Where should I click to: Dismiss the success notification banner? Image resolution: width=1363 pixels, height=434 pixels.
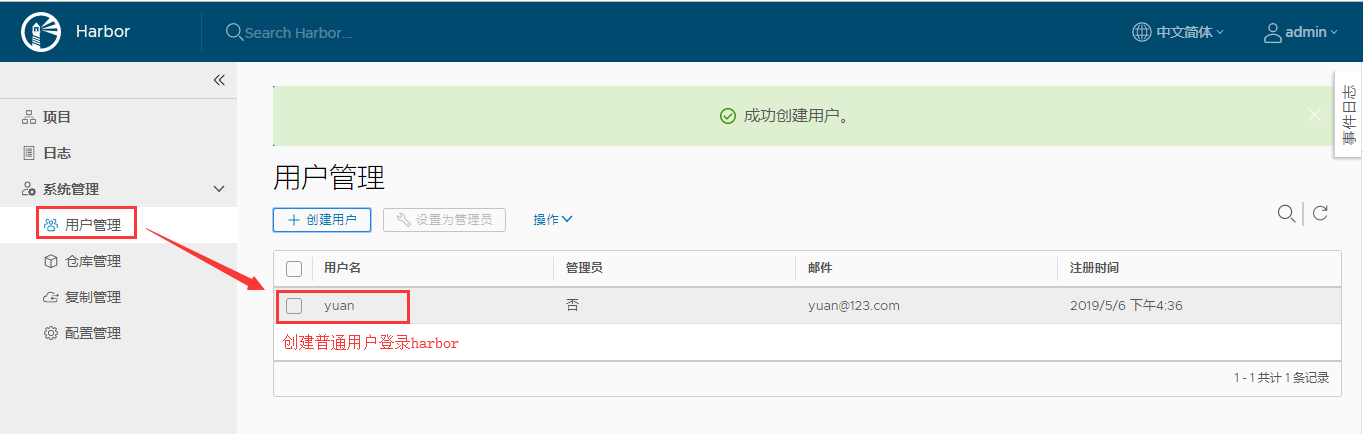coord(1314,115)
